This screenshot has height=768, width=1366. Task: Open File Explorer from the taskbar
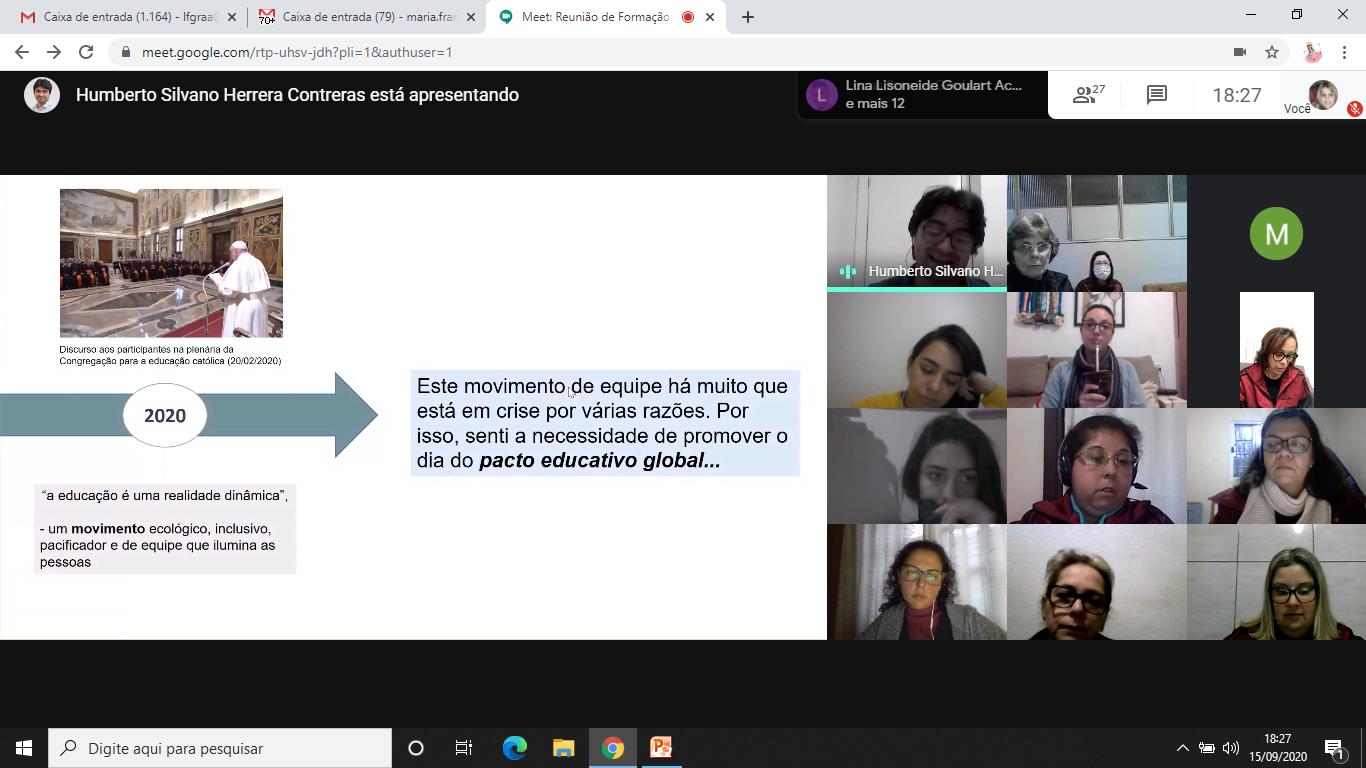tap(564, 748)
